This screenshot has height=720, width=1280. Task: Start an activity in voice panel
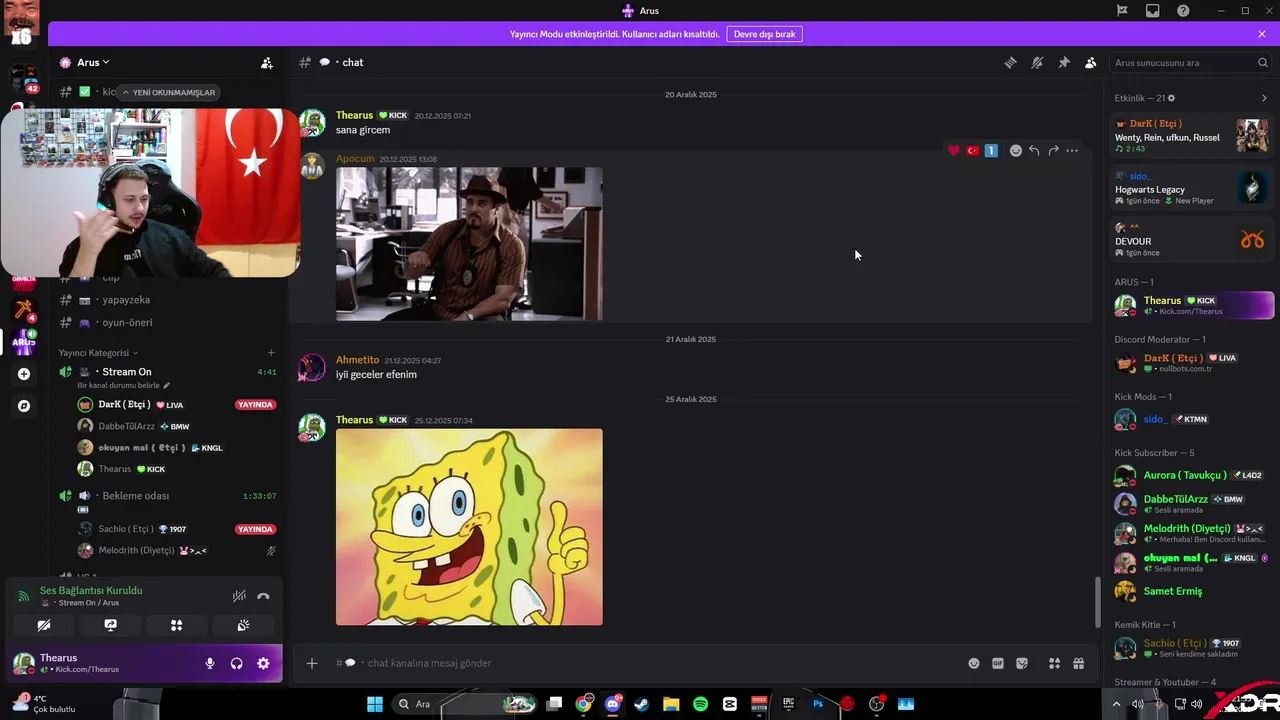coord(176,626)
